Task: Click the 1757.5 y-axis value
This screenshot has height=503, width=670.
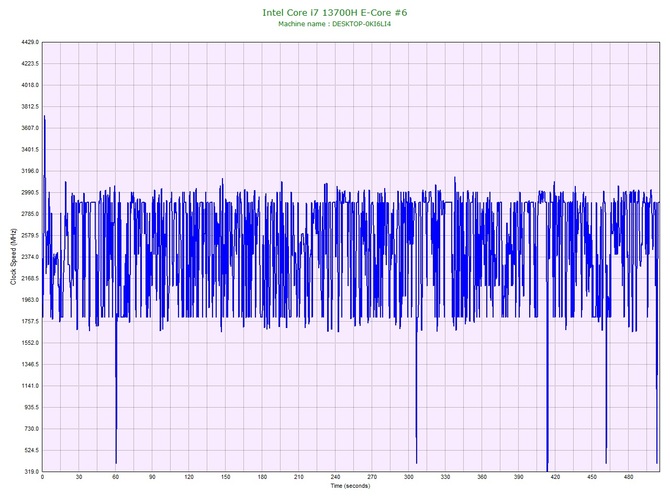Action: tap(29, 321)
